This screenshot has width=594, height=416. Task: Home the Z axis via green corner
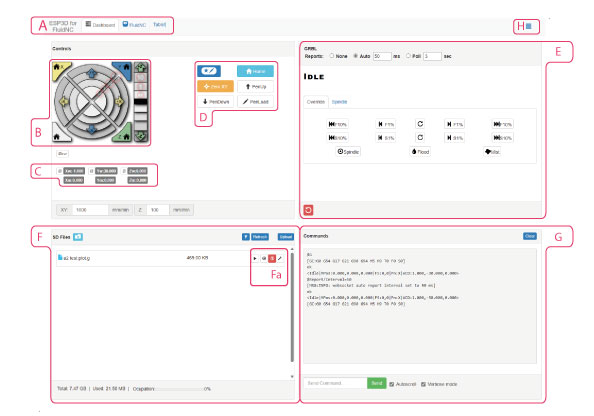(124, 134)
